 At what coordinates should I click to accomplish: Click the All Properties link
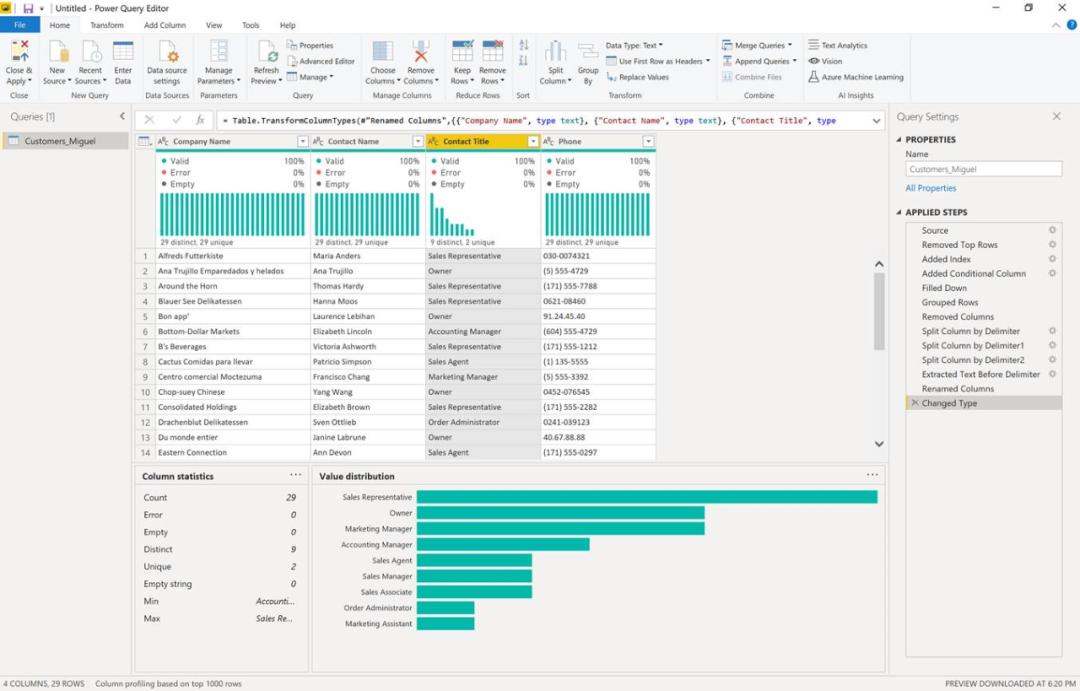click(931, 187)
